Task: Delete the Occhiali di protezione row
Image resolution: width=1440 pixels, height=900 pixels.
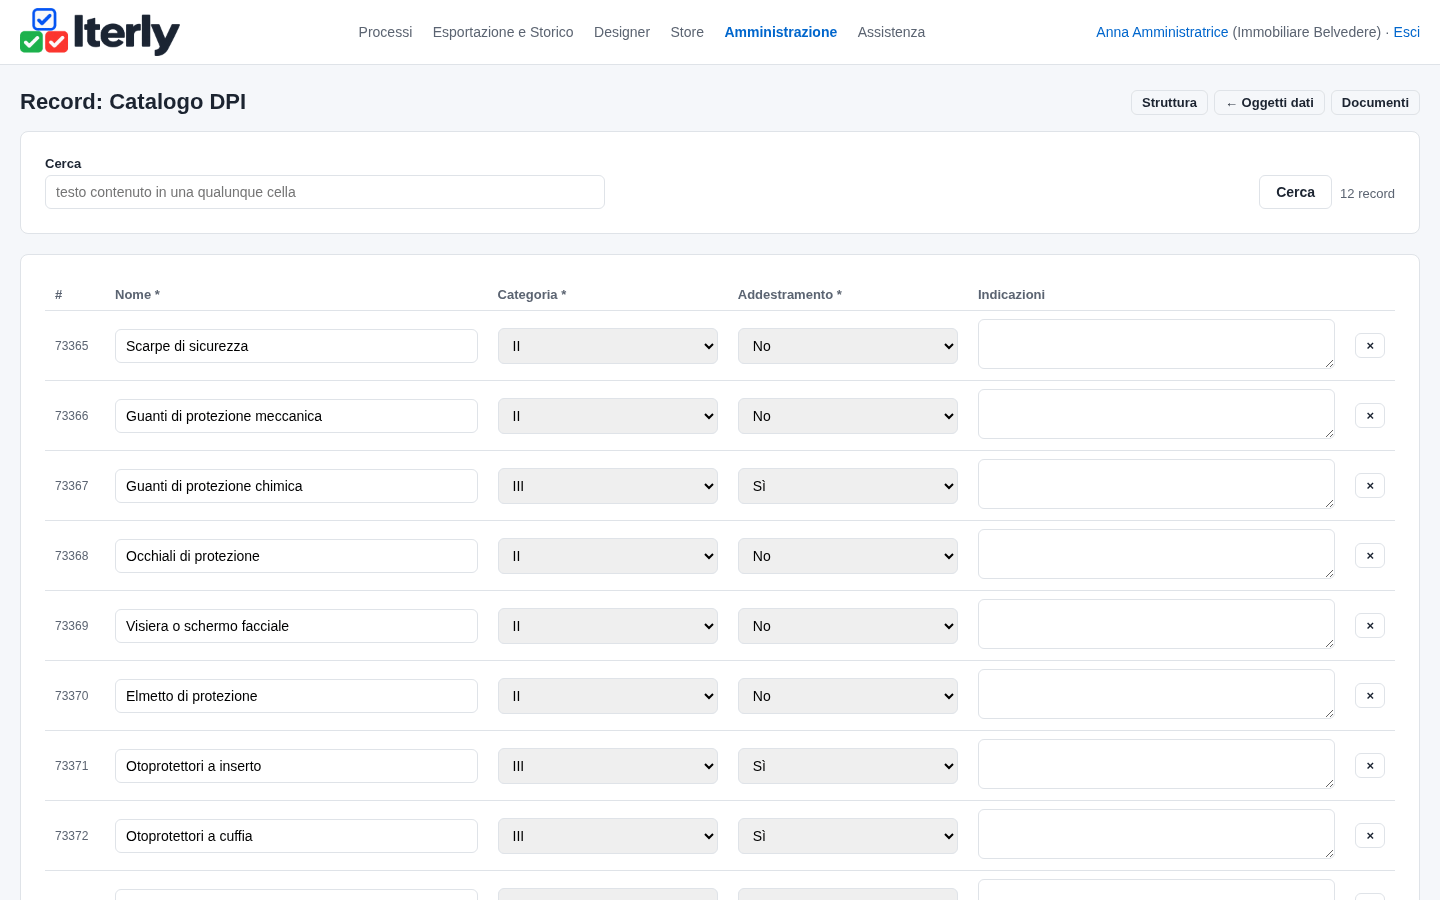Action: (x=1370, y=555)
